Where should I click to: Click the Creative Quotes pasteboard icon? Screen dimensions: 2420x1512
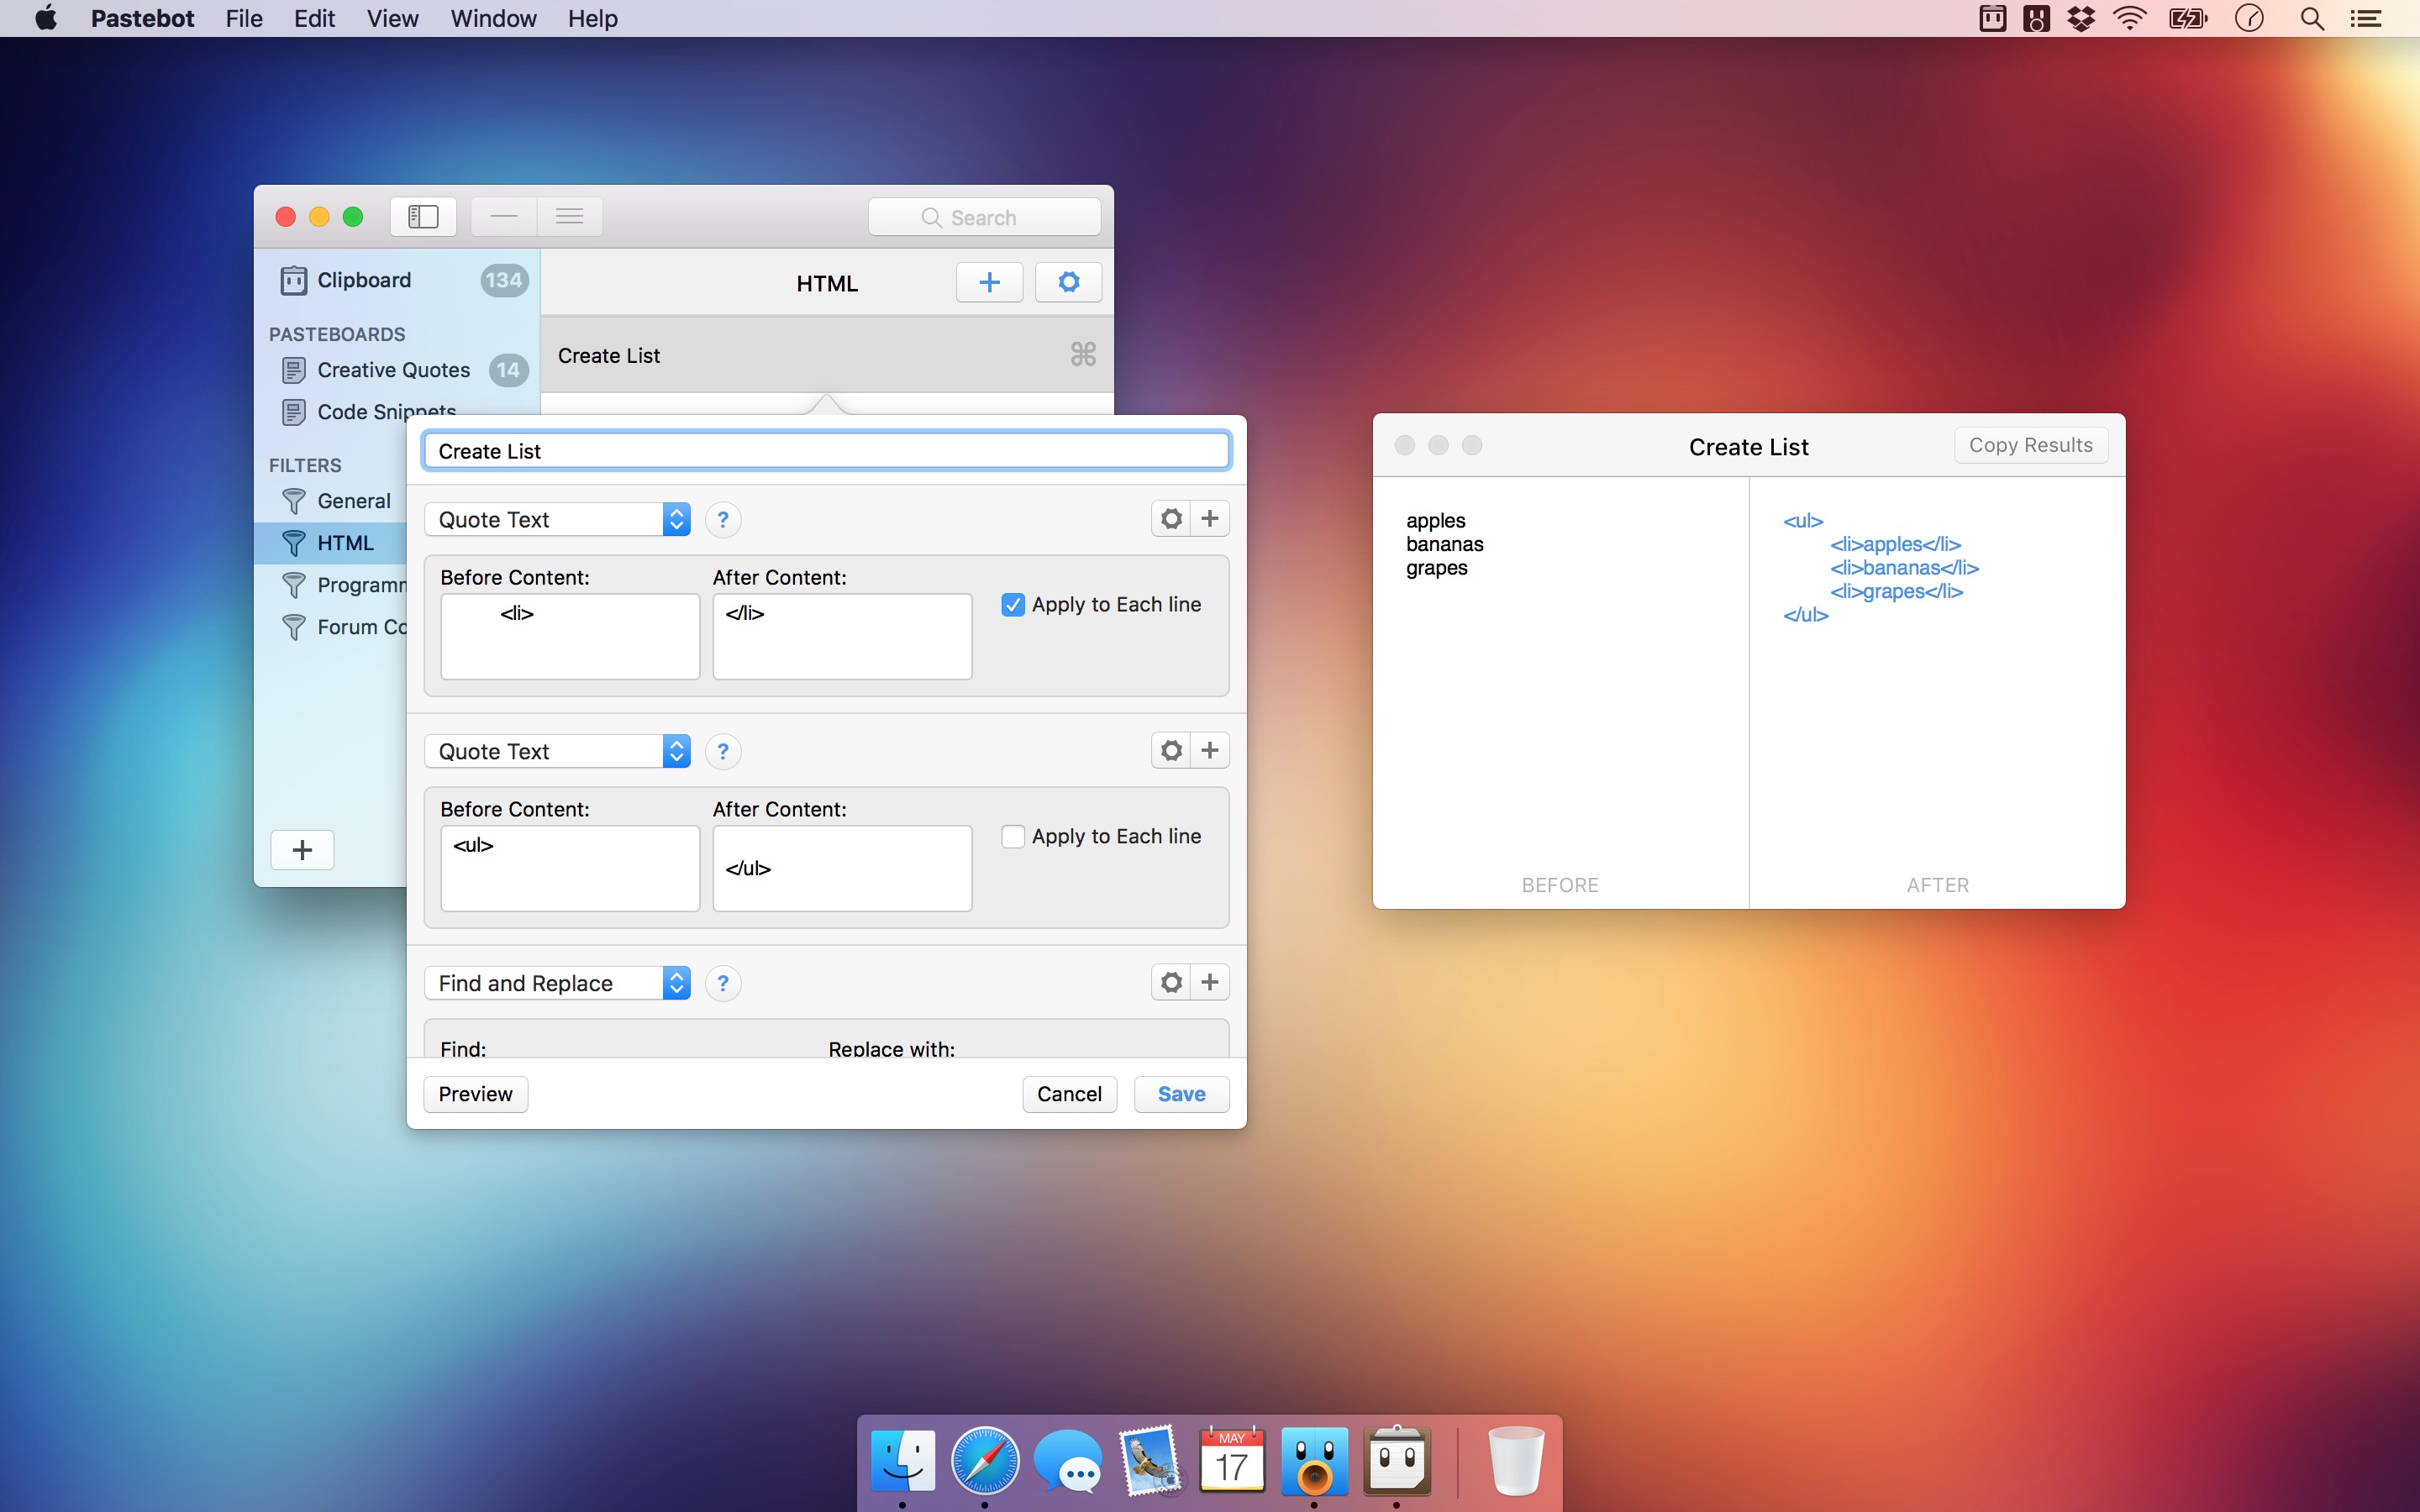(294, 368)
